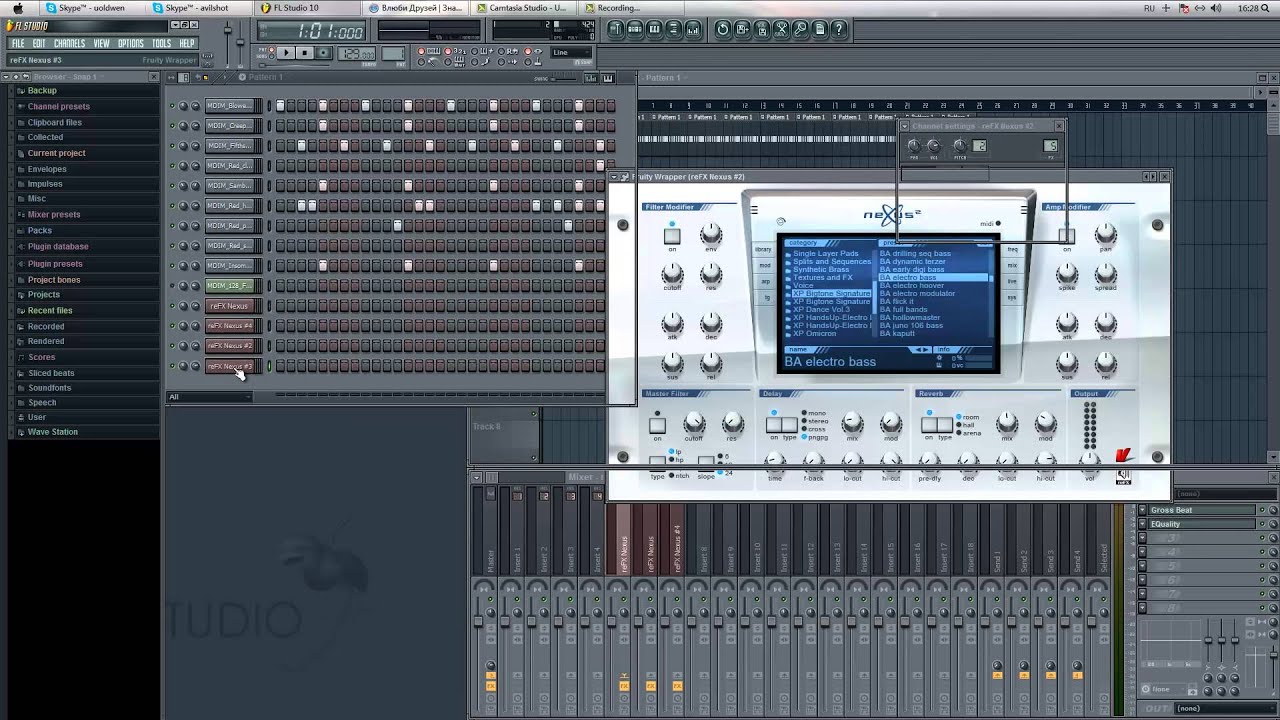Expand the Sliced beats folder
Image resolution: width=1280 pixels, height=720 pixels.
click(x=51, y=373)
